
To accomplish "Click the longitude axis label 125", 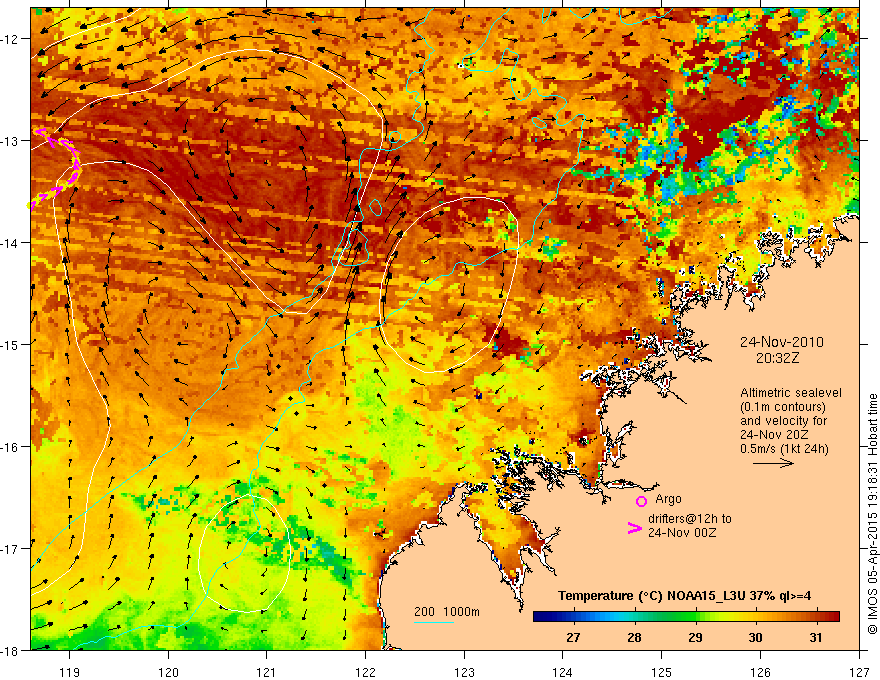I will (662, 672).
